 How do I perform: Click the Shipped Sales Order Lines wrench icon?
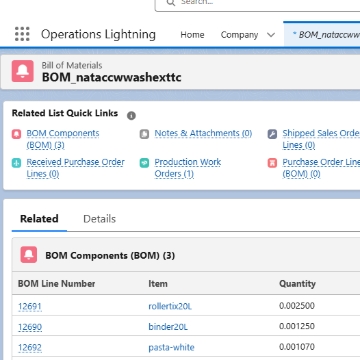tap(272, 134)
